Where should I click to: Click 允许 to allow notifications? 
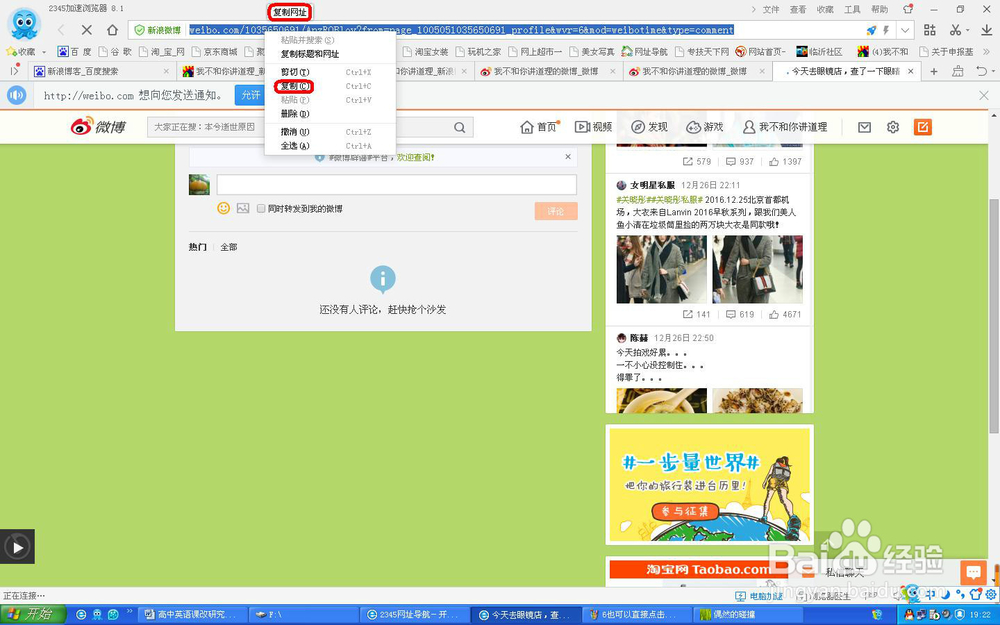point(251,95)
